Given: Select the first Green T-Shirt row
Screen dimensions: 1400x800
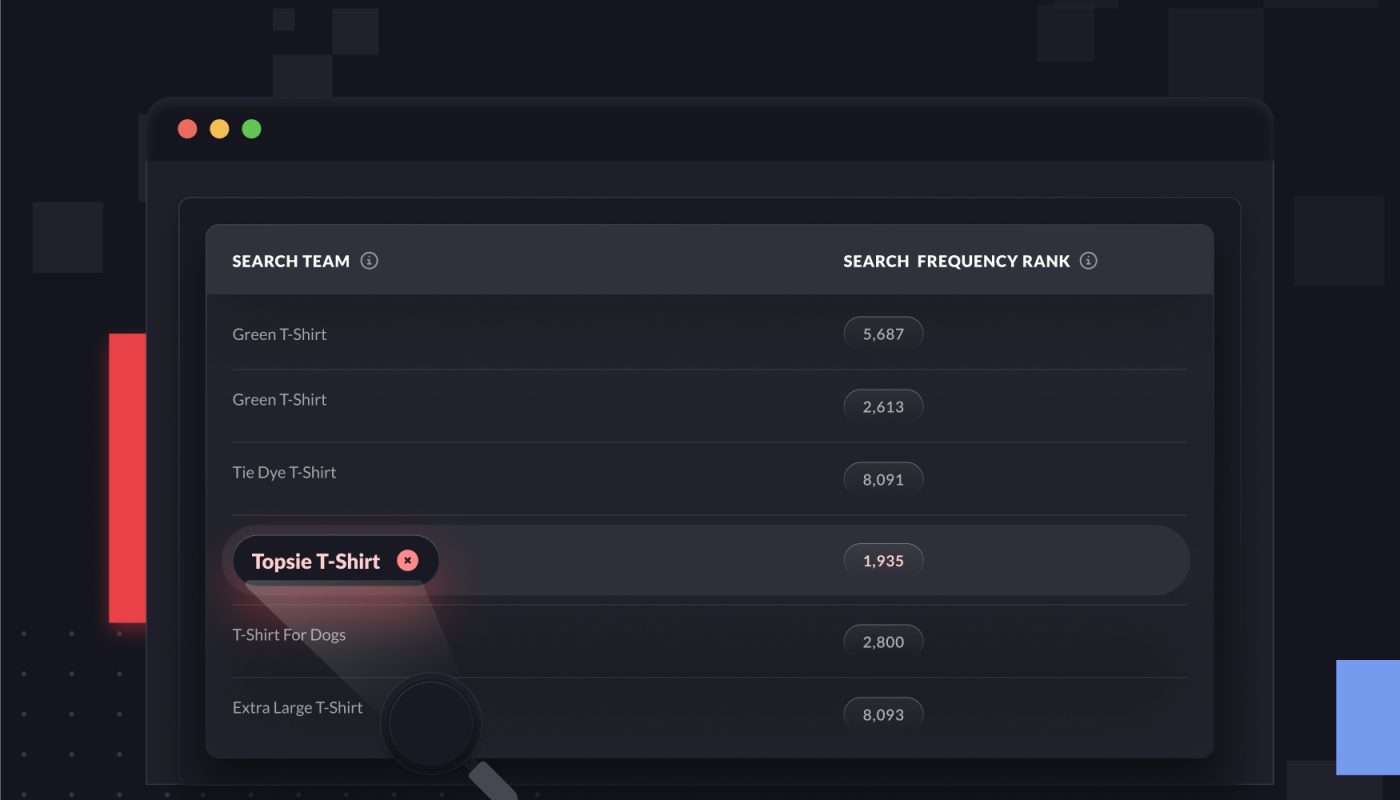Looking at the screenshot, I should tap(710, 334).
